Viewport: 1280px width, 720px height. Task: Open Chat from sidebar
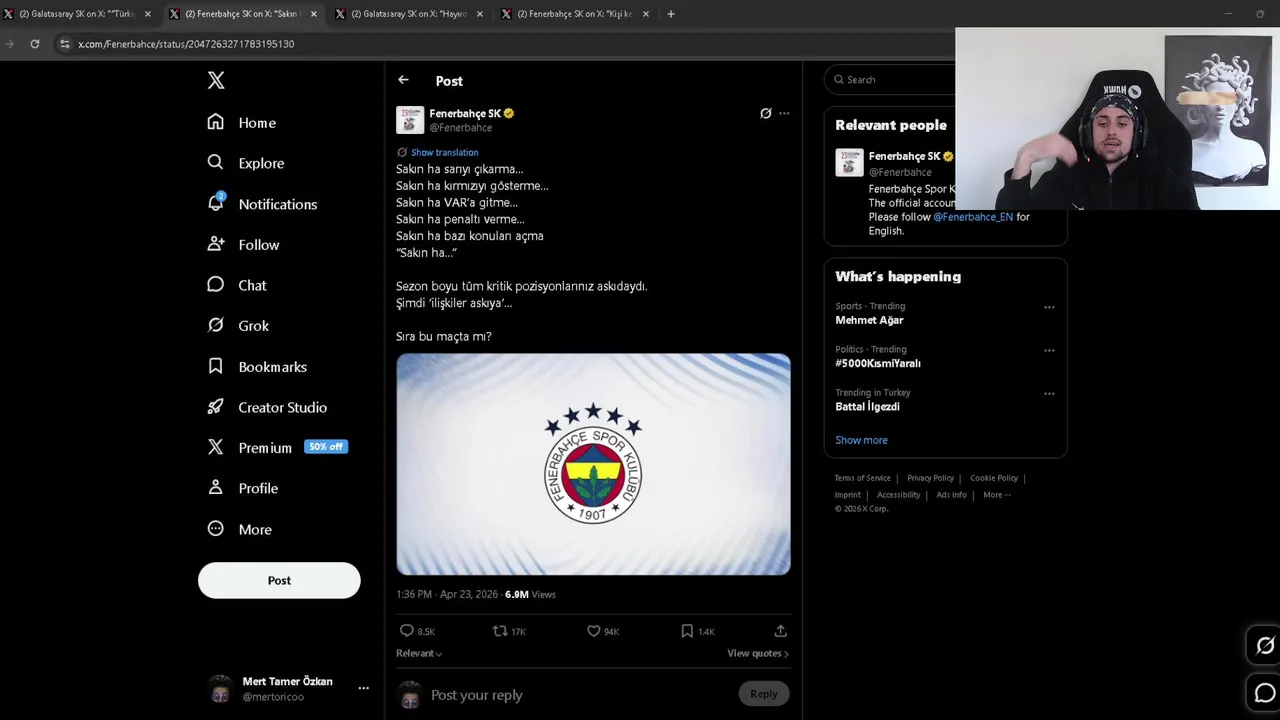tap(237, 285)
